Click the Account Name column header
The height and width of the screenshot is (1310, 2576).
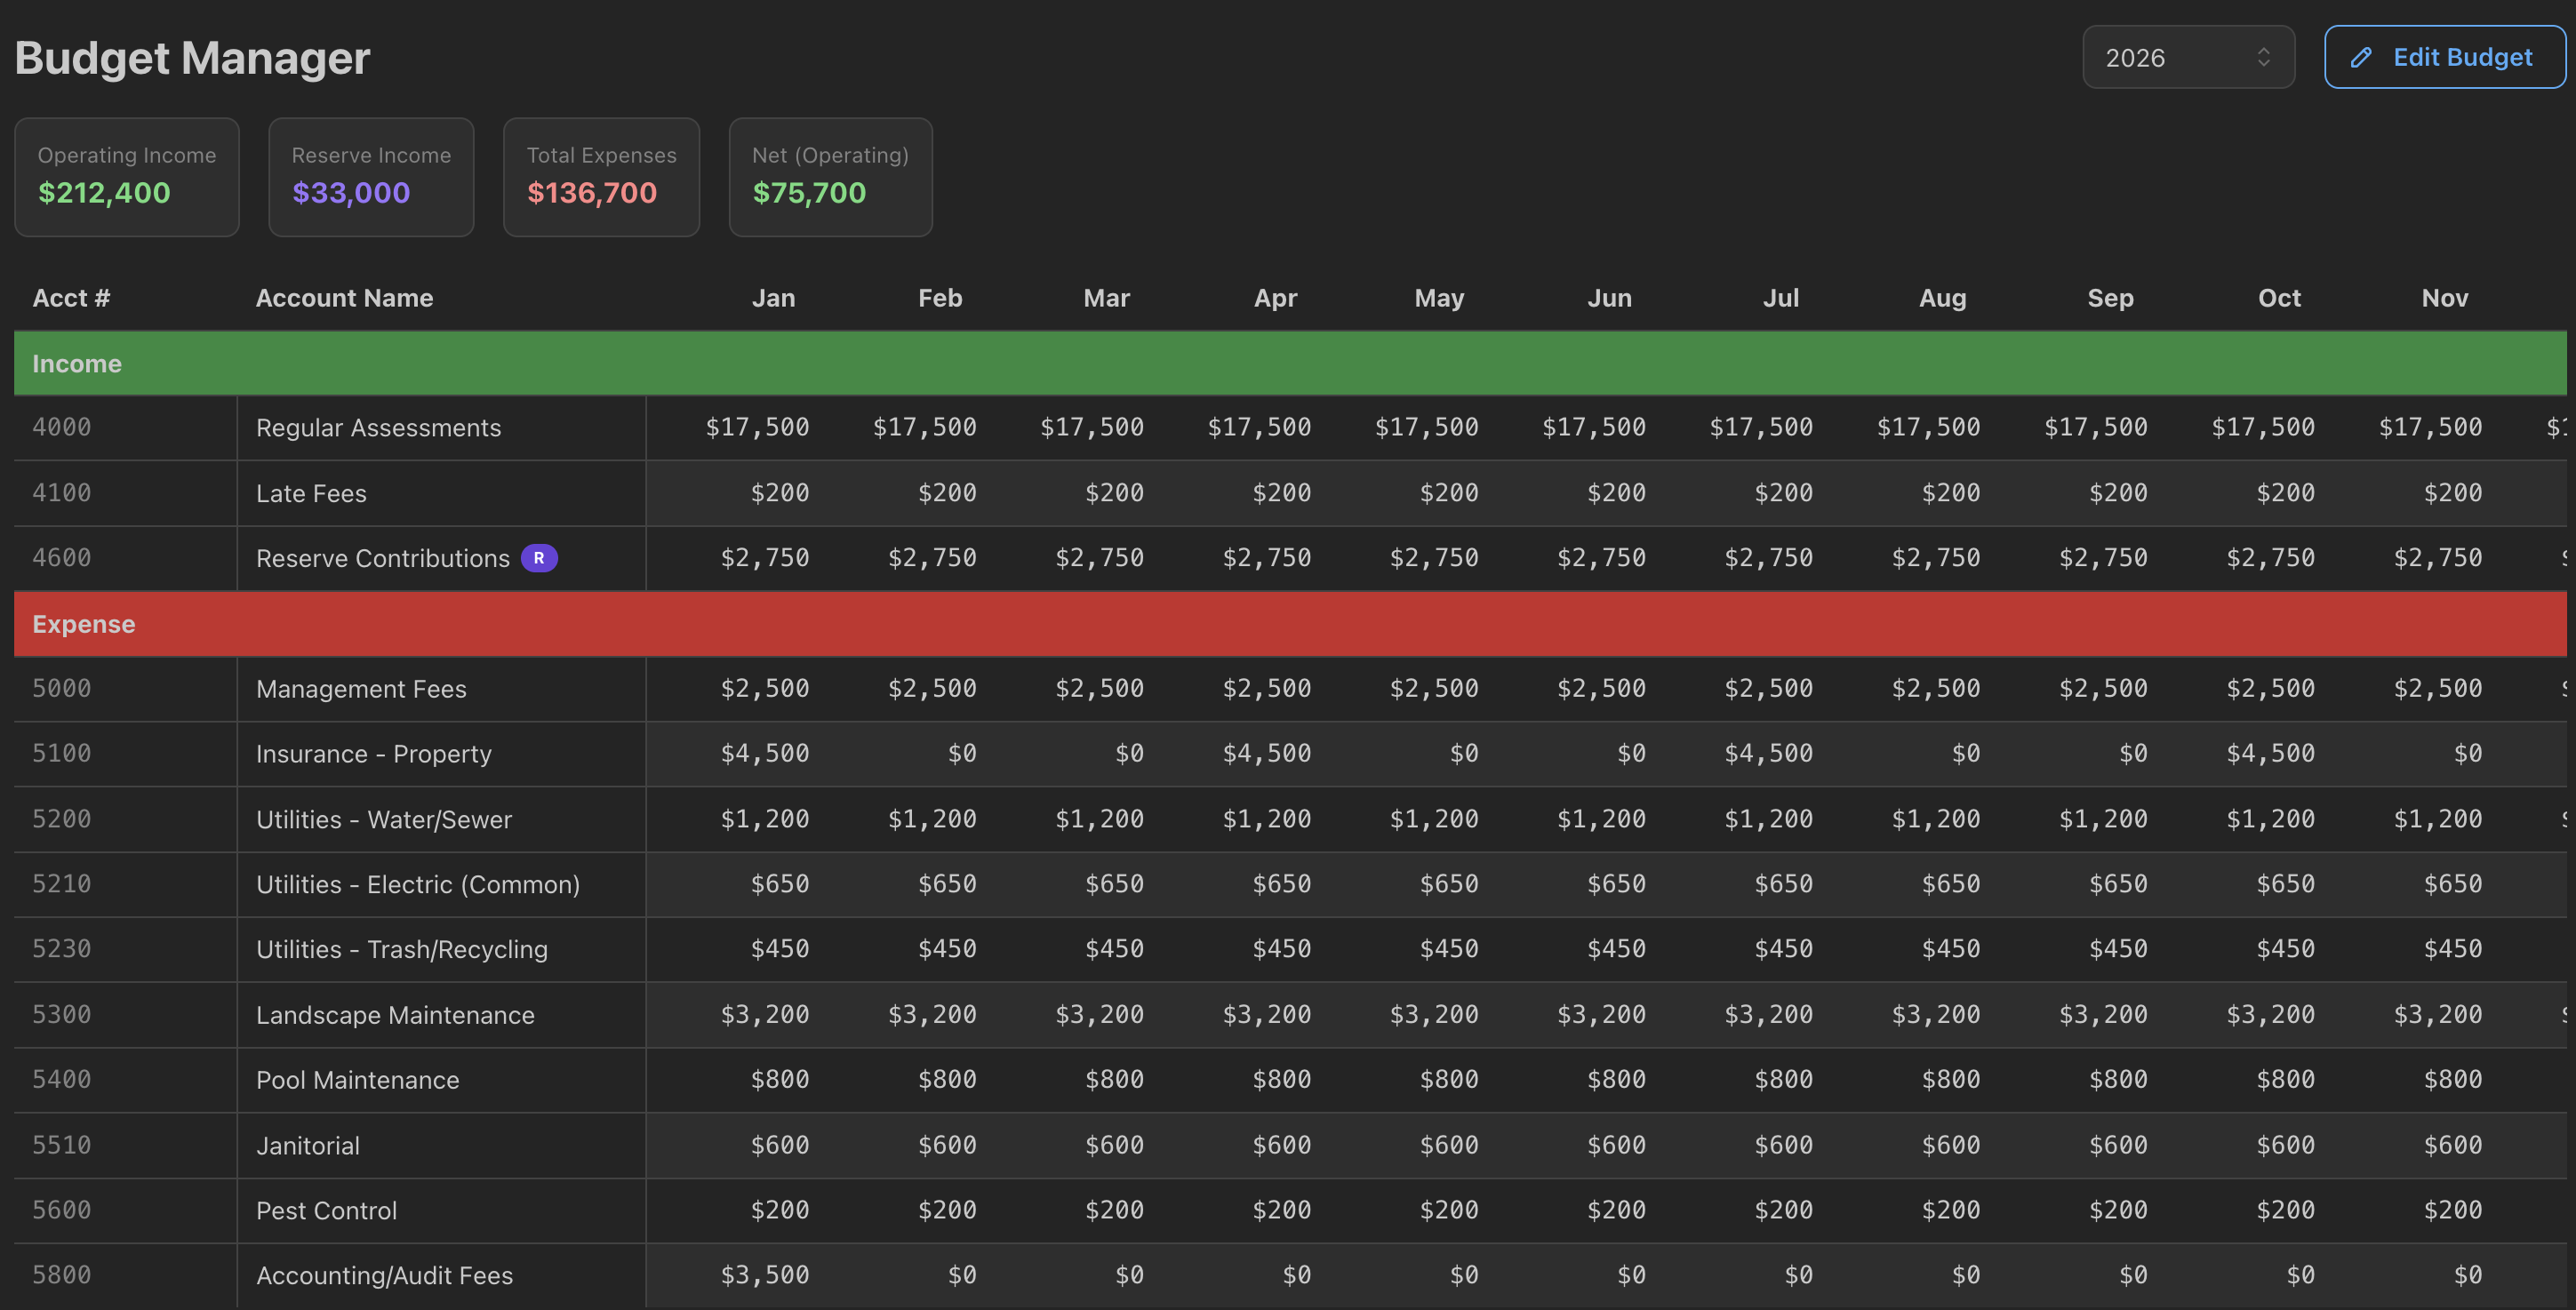click(344, 298)
